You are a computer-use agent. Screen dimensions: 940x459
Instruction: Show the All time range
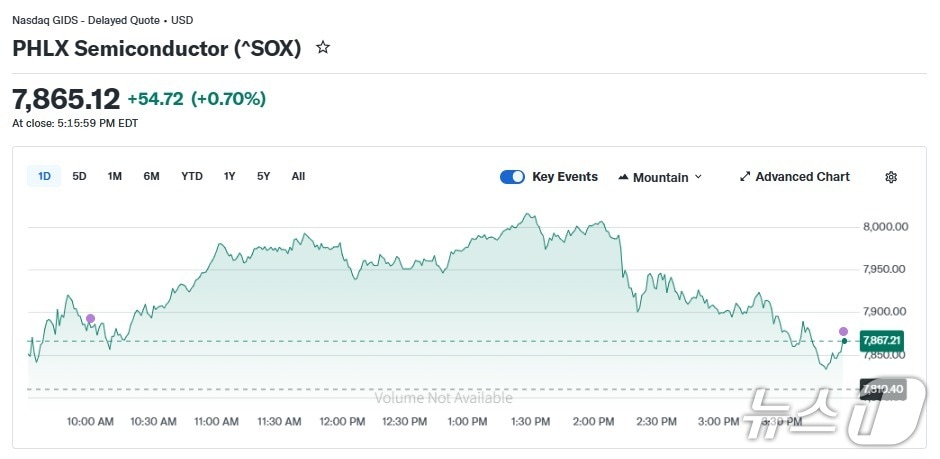298,177
